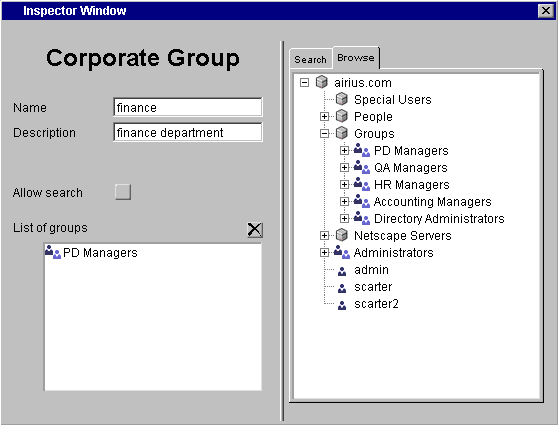Select the People label in tree
Image resolution: width=558 pixels, height=425 pixels.
coord(373,117)
